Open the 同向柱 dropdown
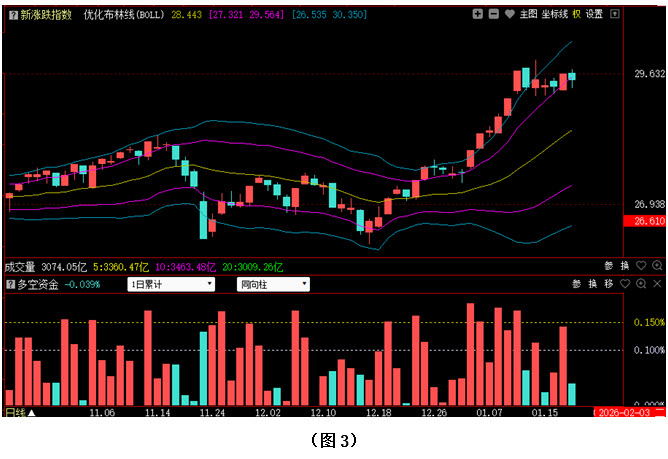Viewport: 668px width, 459px height. tap(272, 284)
